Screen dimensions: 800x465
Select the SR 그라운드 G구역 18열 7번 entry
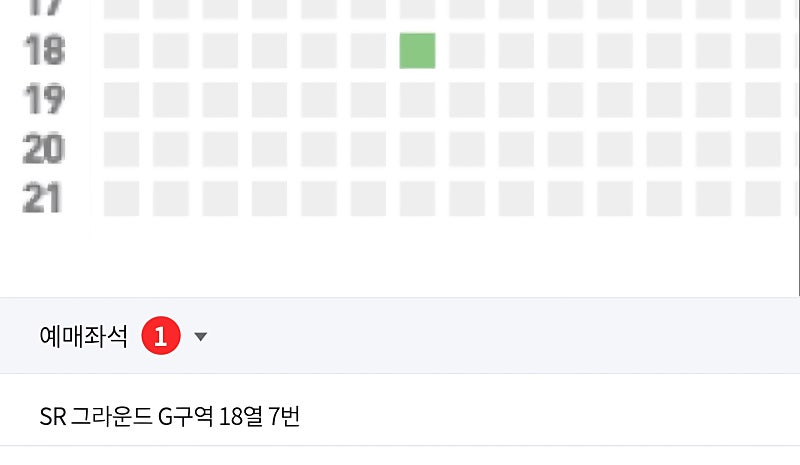click(x=170, y=416)
